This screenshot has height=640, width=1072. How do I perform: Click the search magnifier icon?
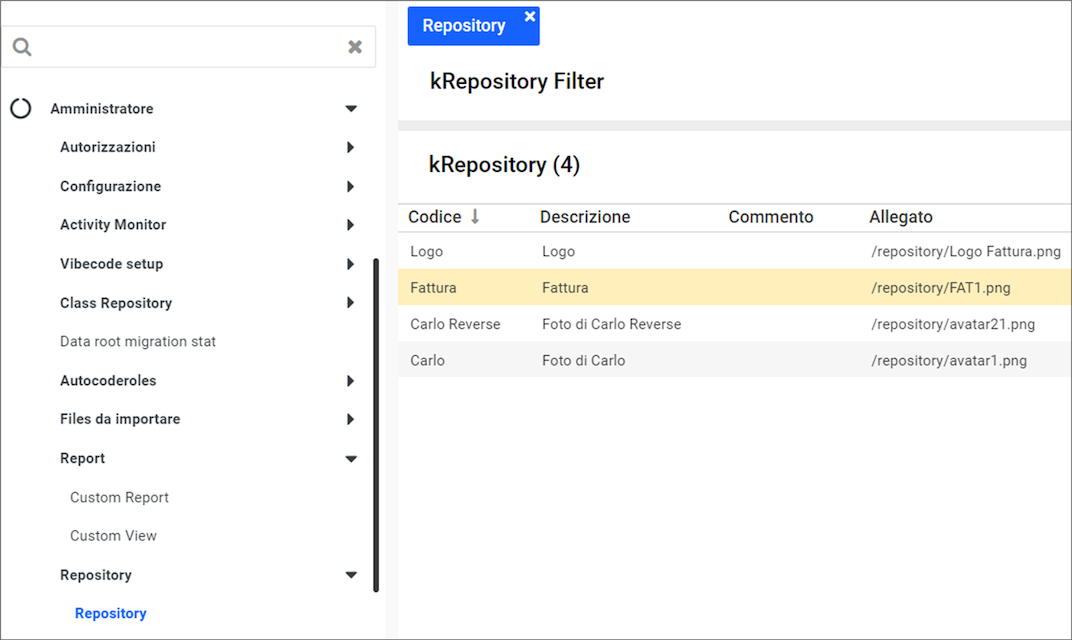coord(22,47)
